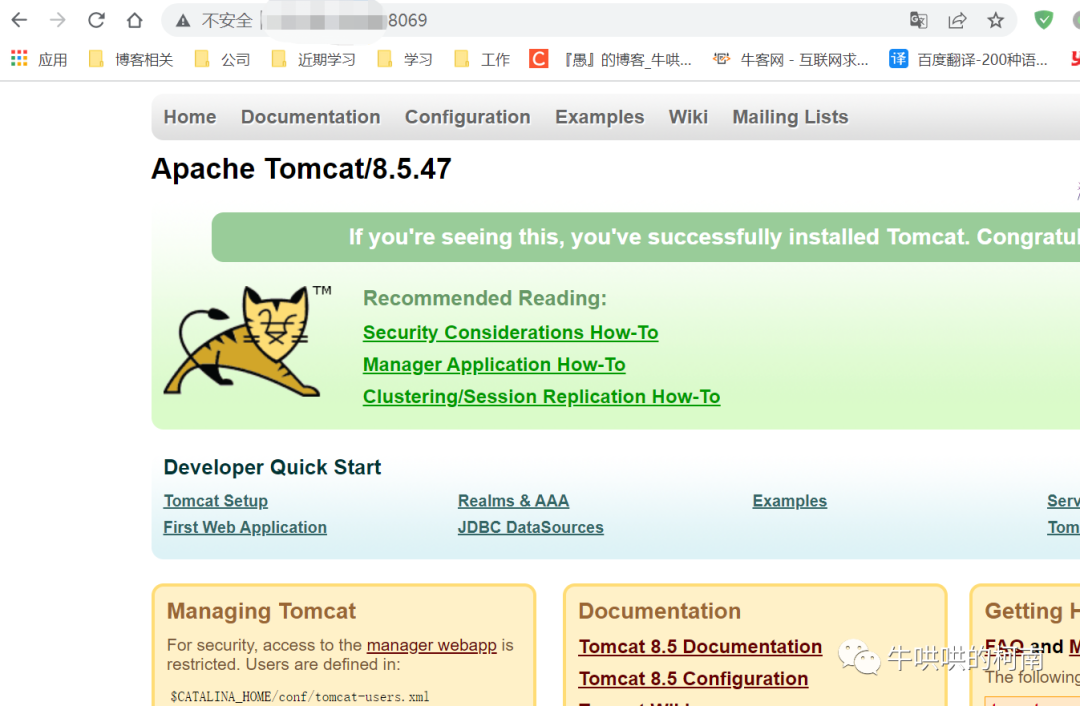
Task: Open the Examples nav item in top bar
Action: pyautogui.click(x=600, y=117)
